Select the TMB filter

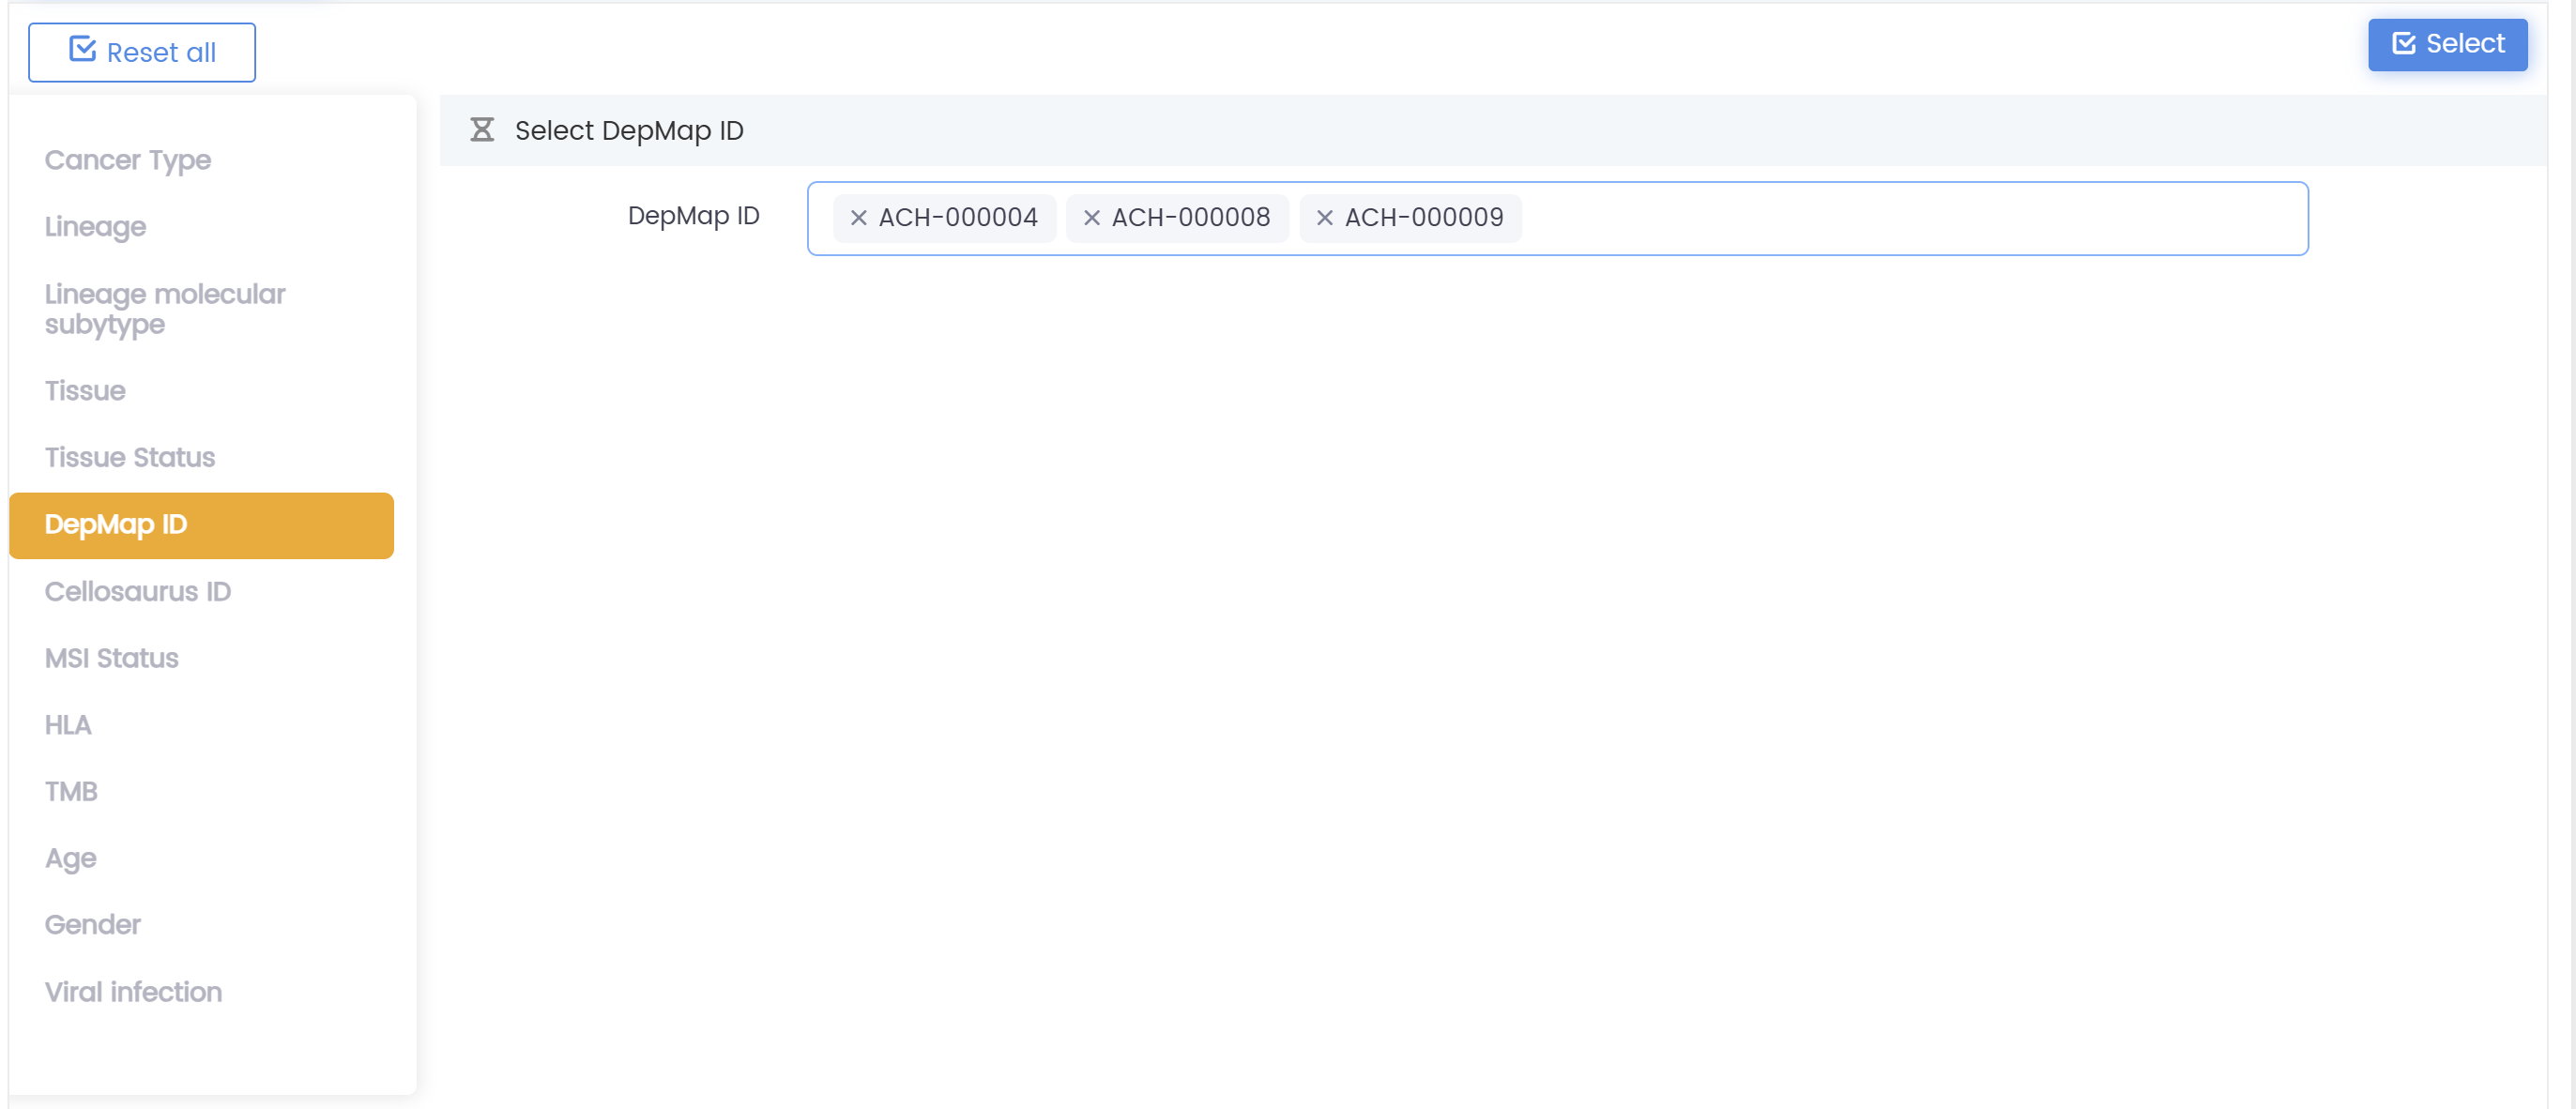click(x=71, y=792)
